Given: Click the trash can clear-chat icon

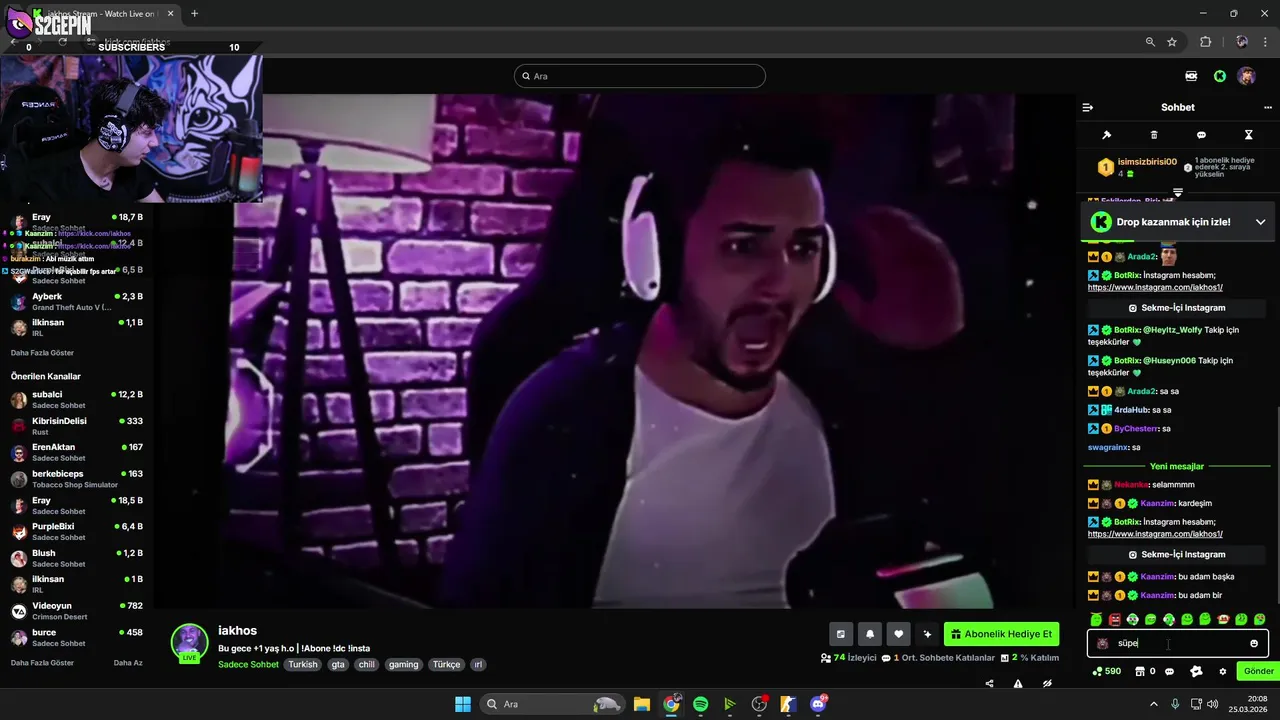Looking at the screenshot, I should coord(1154,135).
